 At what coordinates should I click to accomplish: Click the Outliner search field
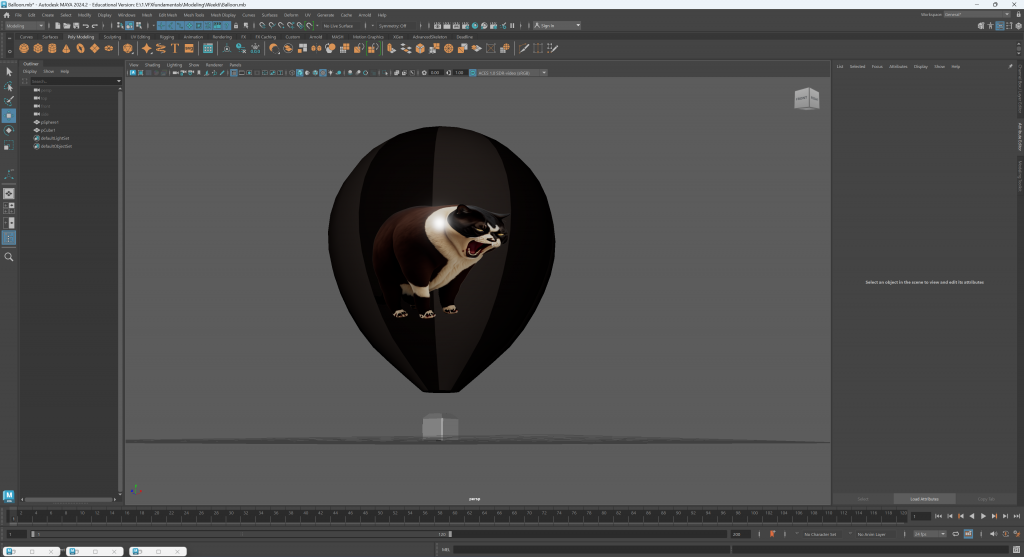click(x=73, y=81)
